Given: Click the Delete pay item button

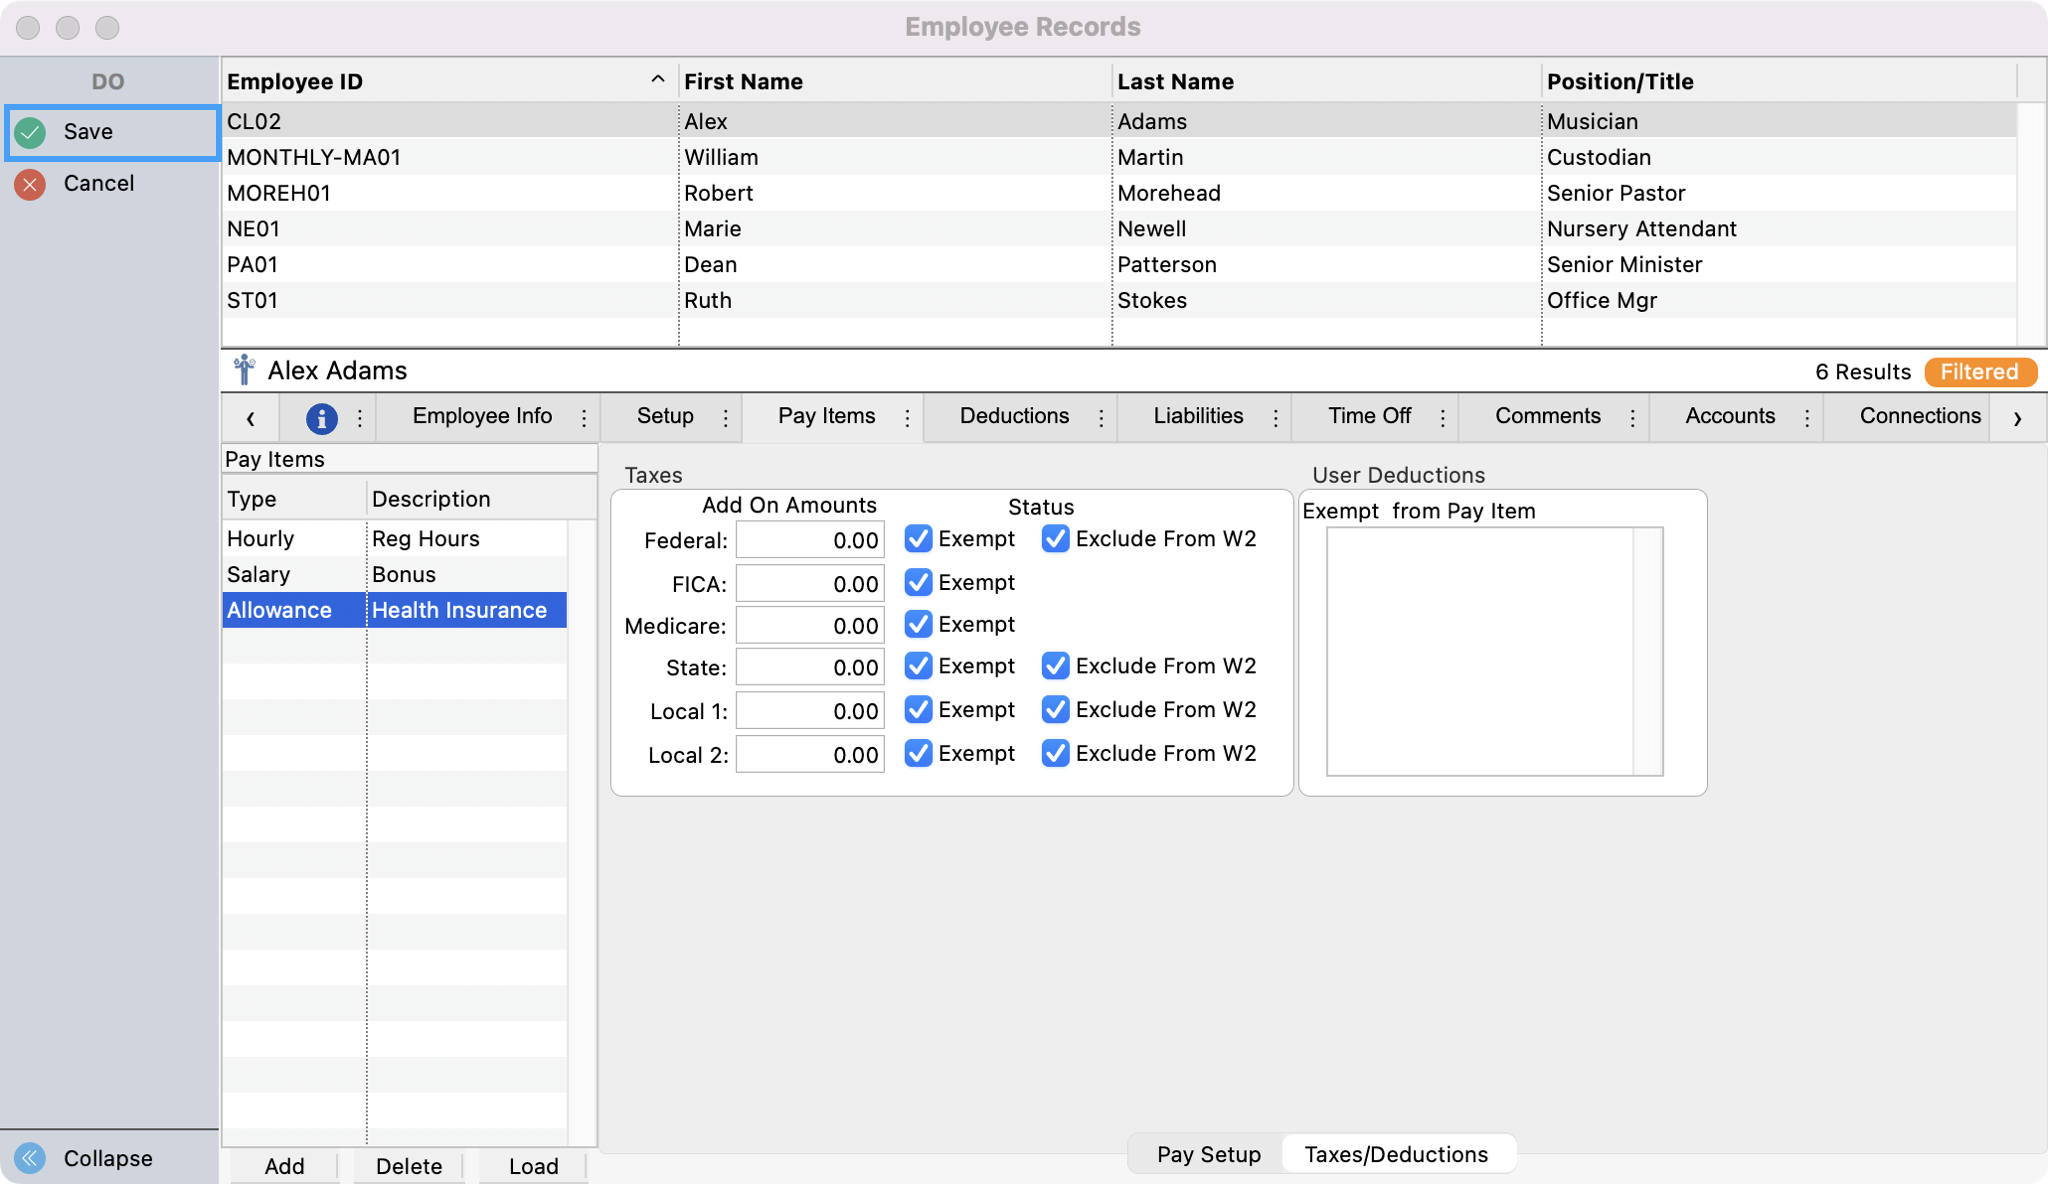Looking at the screenshot, I should [x=409, y=1166].
